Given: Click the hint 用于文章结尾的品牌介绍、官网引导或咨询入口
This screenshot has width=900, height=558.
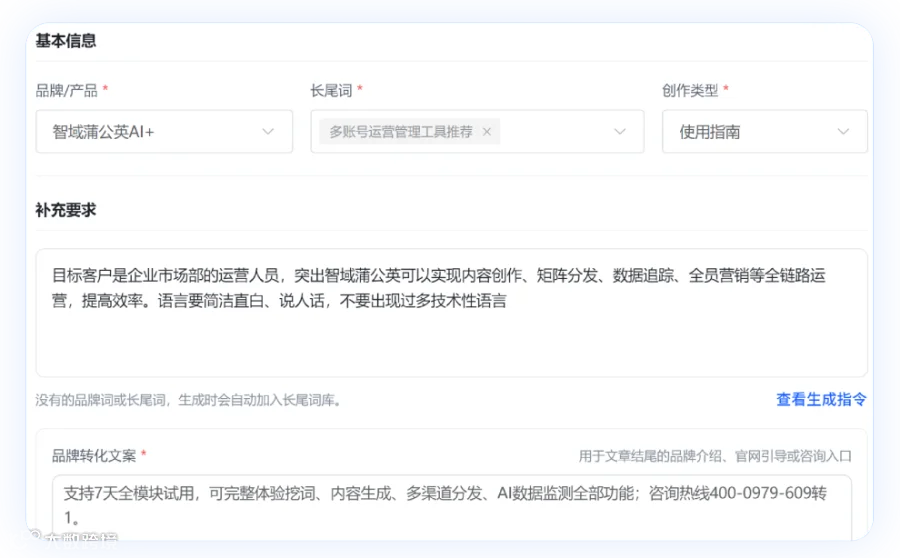Looking at the screenshot, I should (x=715, y=456).
